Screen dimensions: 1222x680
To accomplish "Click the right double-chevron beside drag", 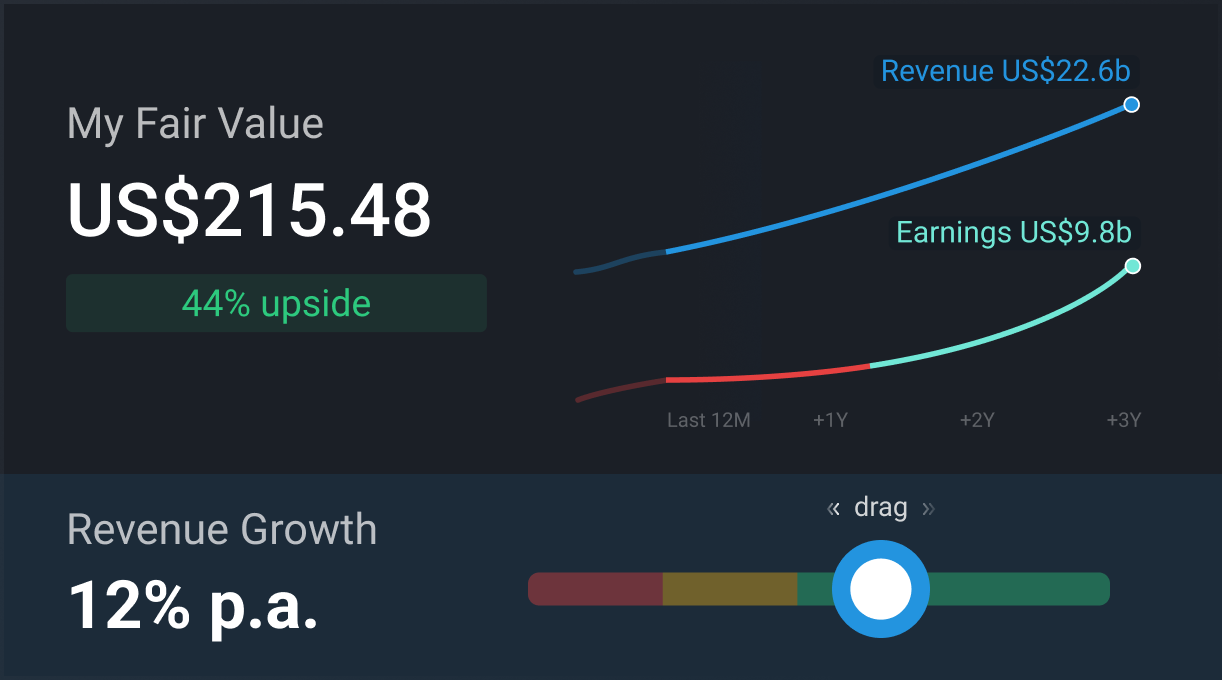I will point(928,509).
